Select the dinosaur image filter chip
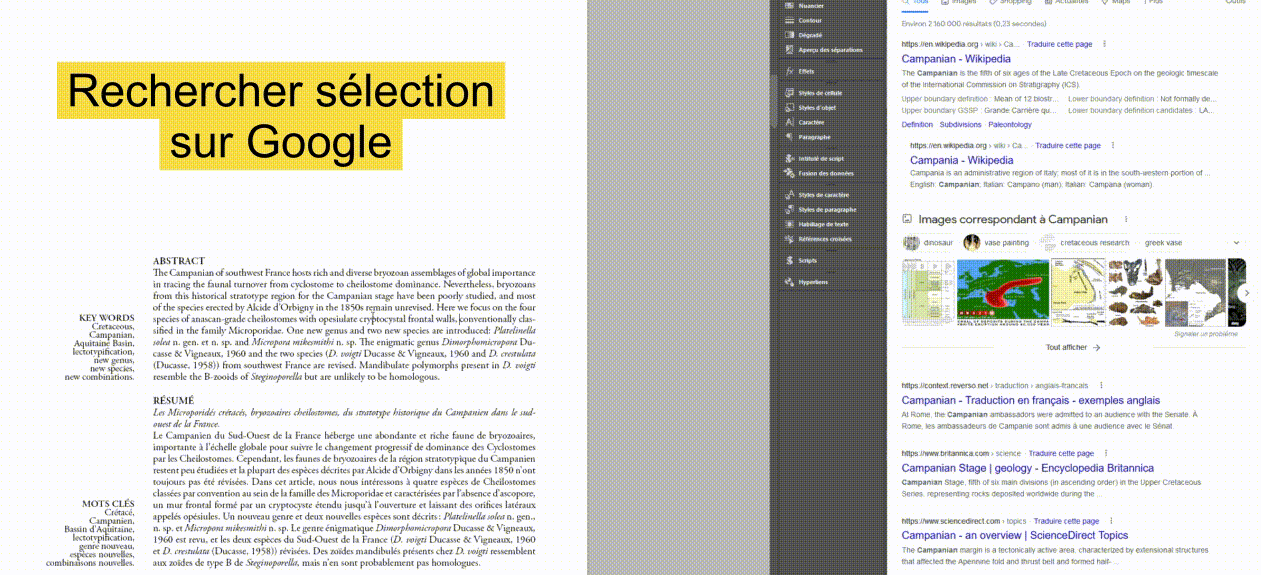This screenshot has height=575, width=1261. [x=929, y=242]
